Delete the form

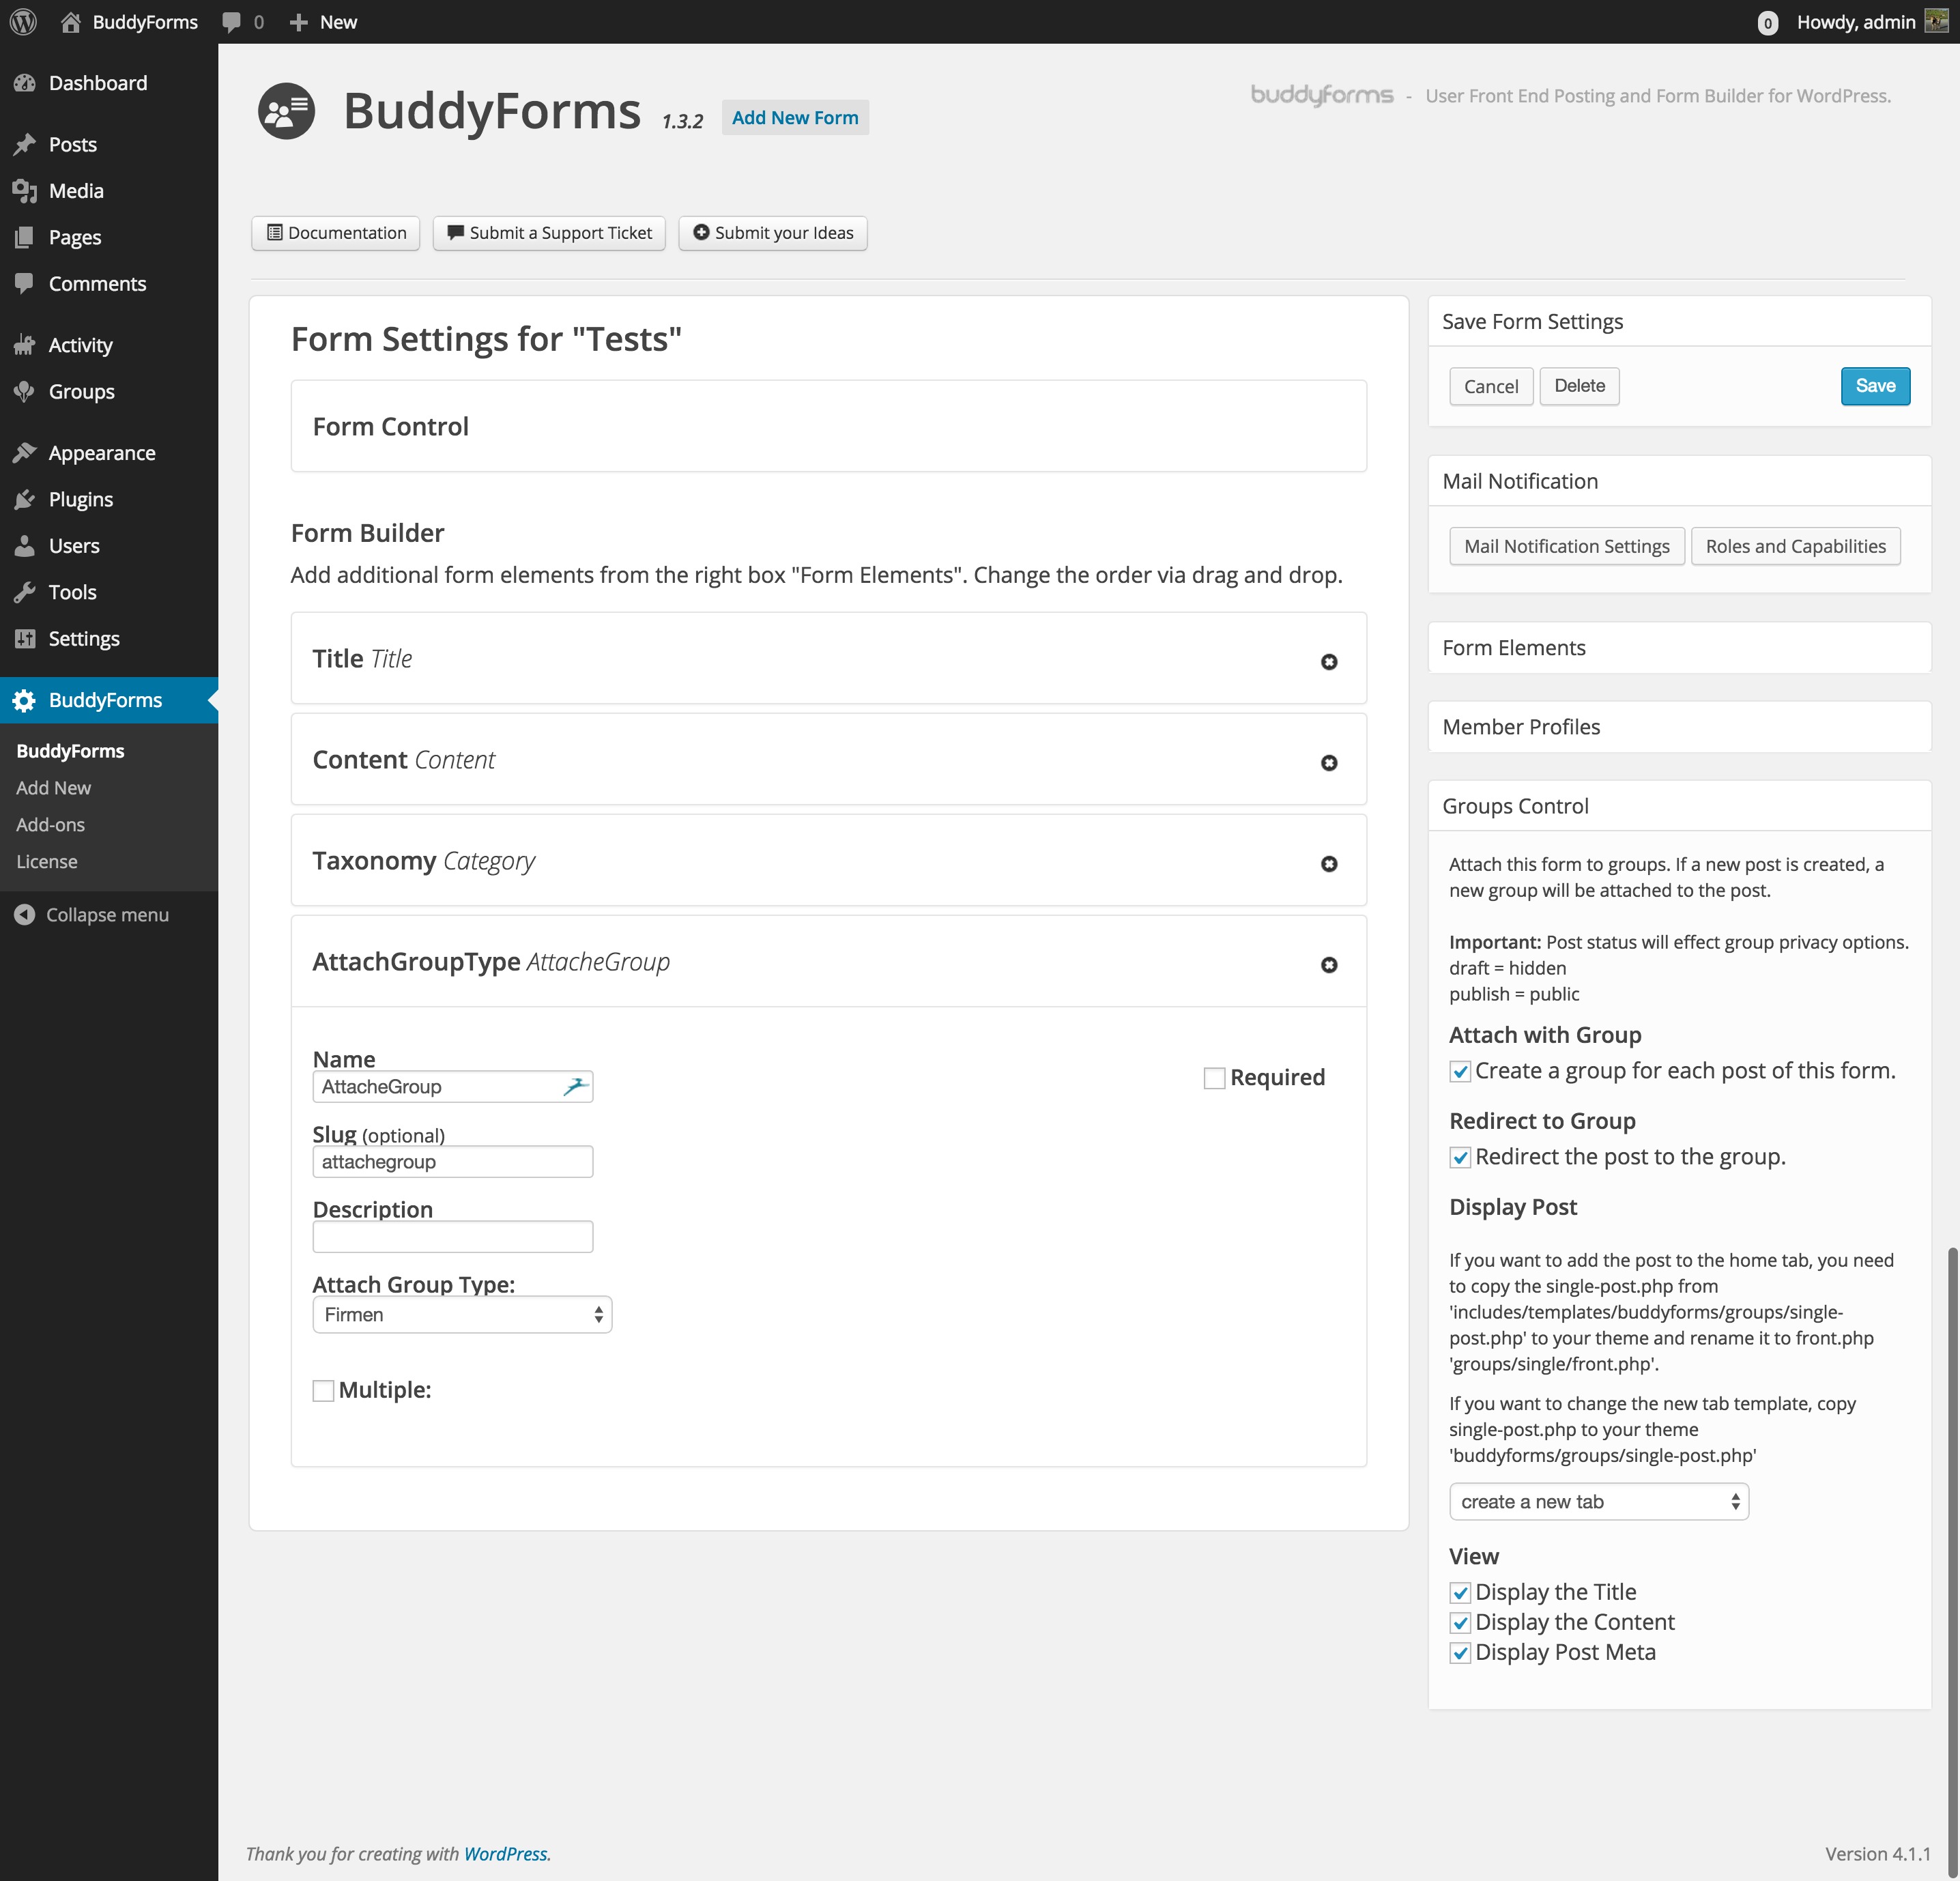[1579, 386]
